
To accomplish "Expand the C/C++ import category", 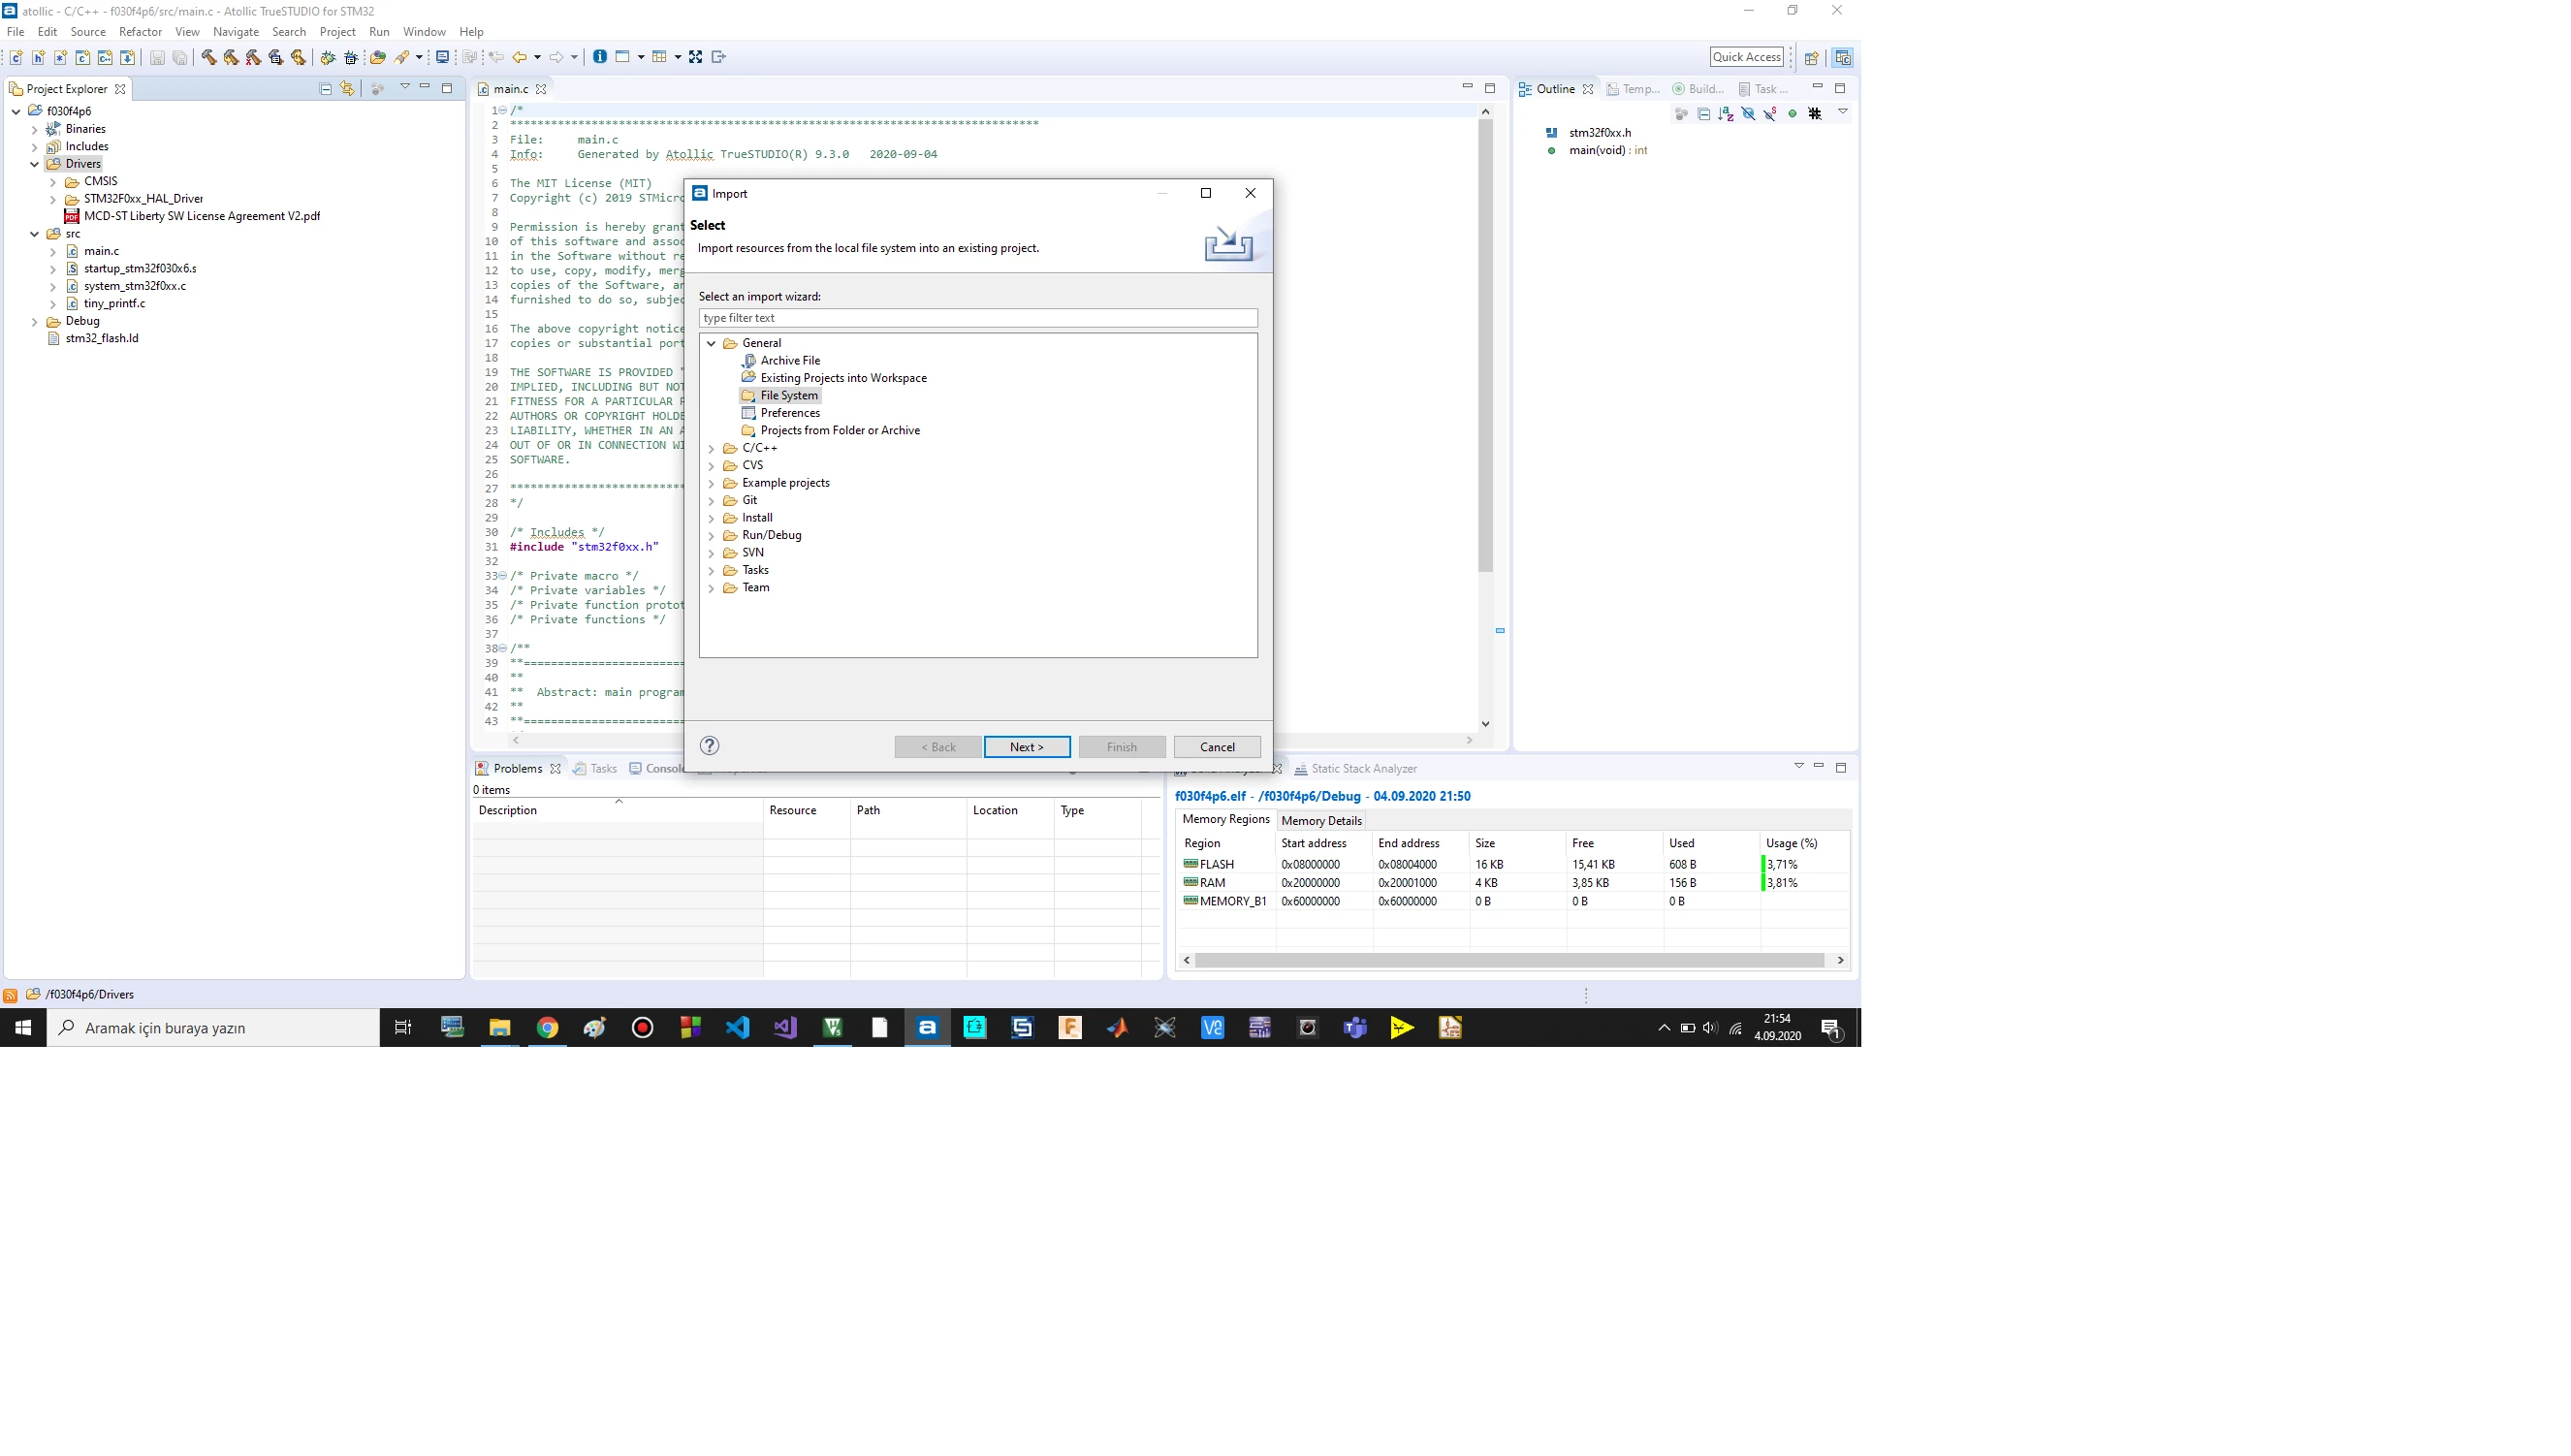I will pyautogui.click(x=712, y=448).
